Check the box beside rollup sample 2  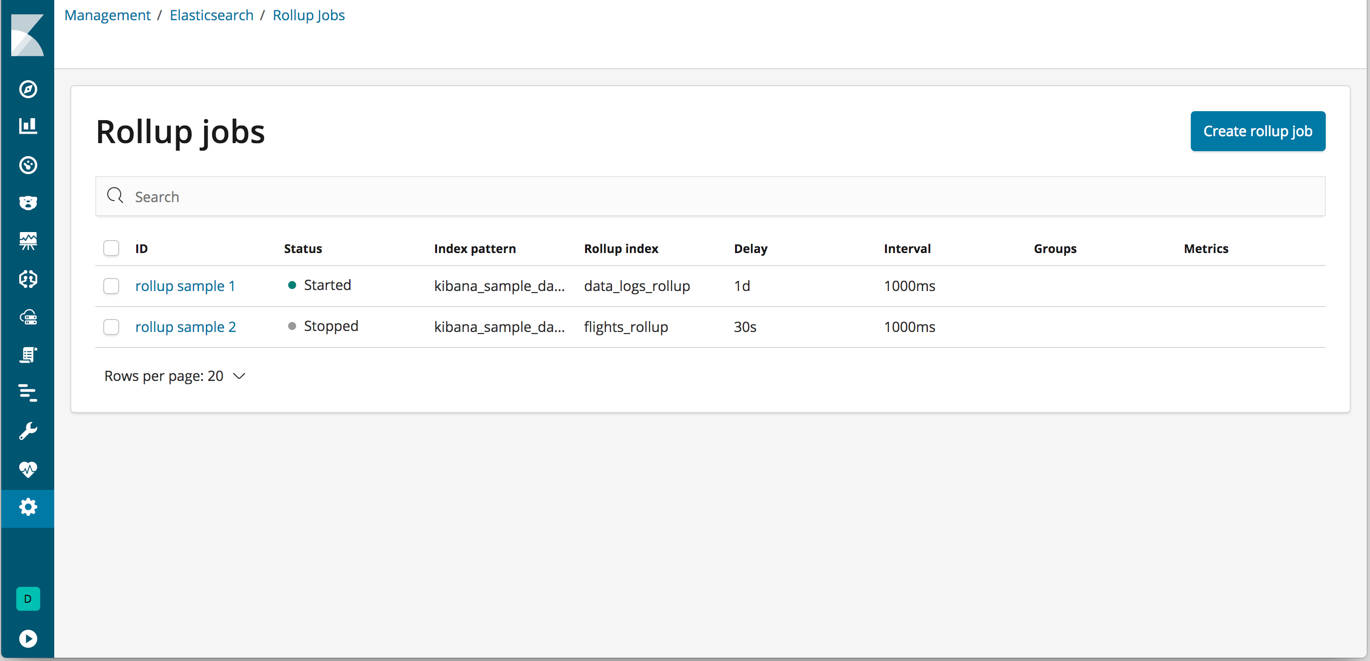(111, 327)
